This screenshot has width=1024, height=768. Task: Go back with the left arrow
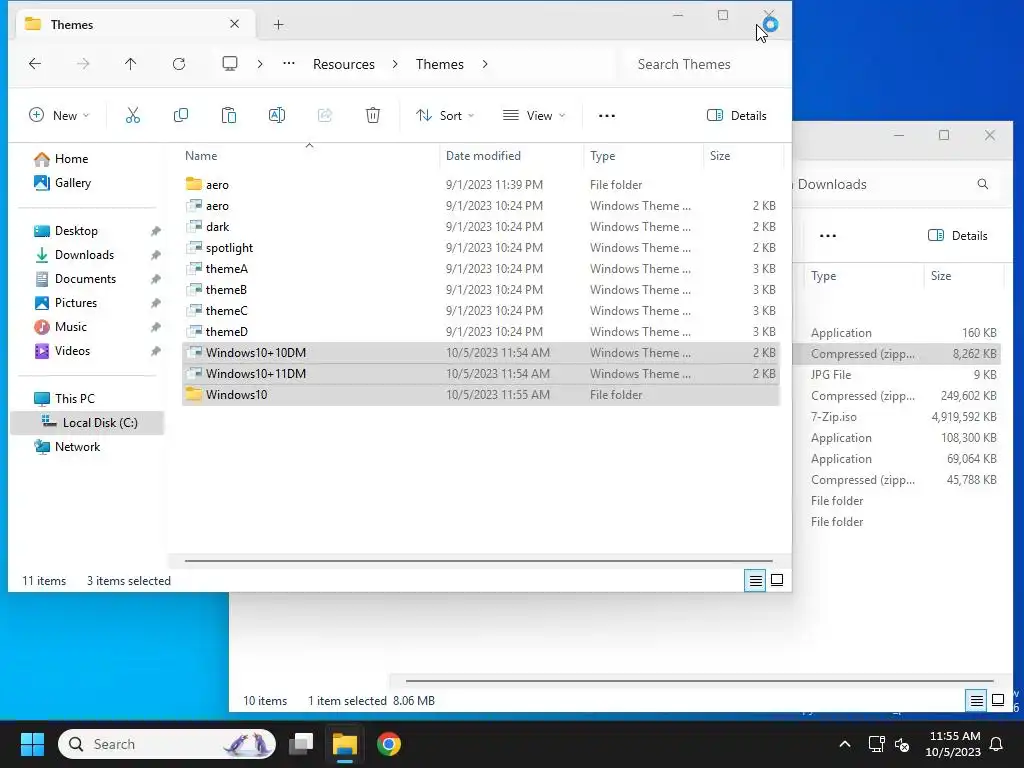35,63
